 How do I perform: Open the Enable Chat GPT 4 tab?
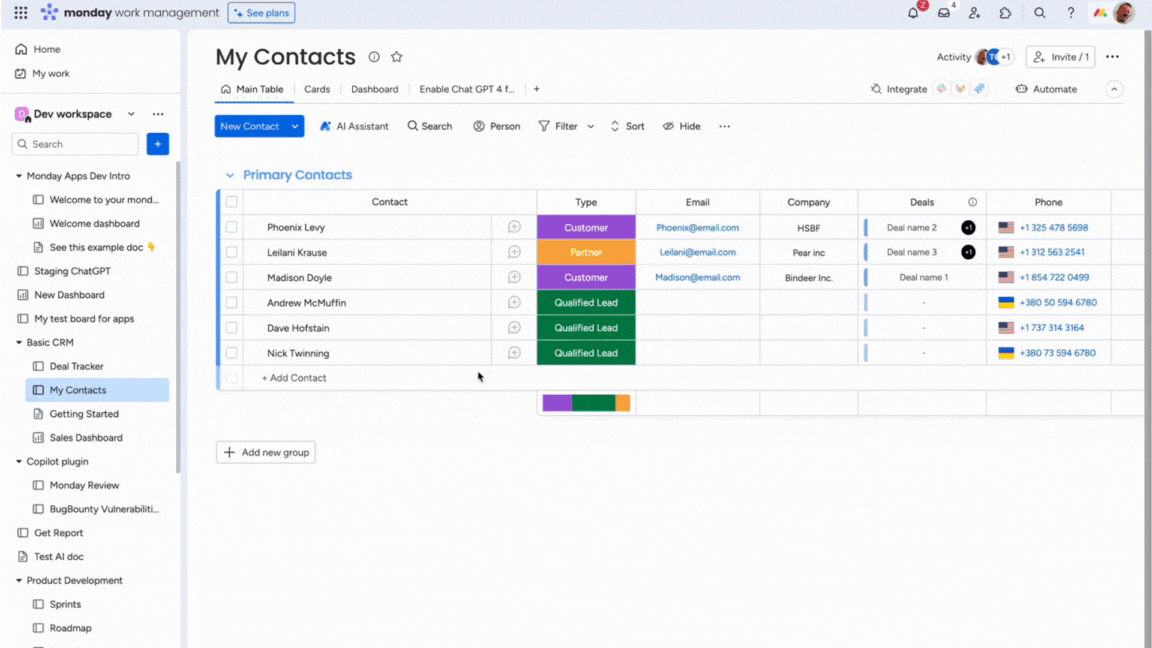(467, 89)
